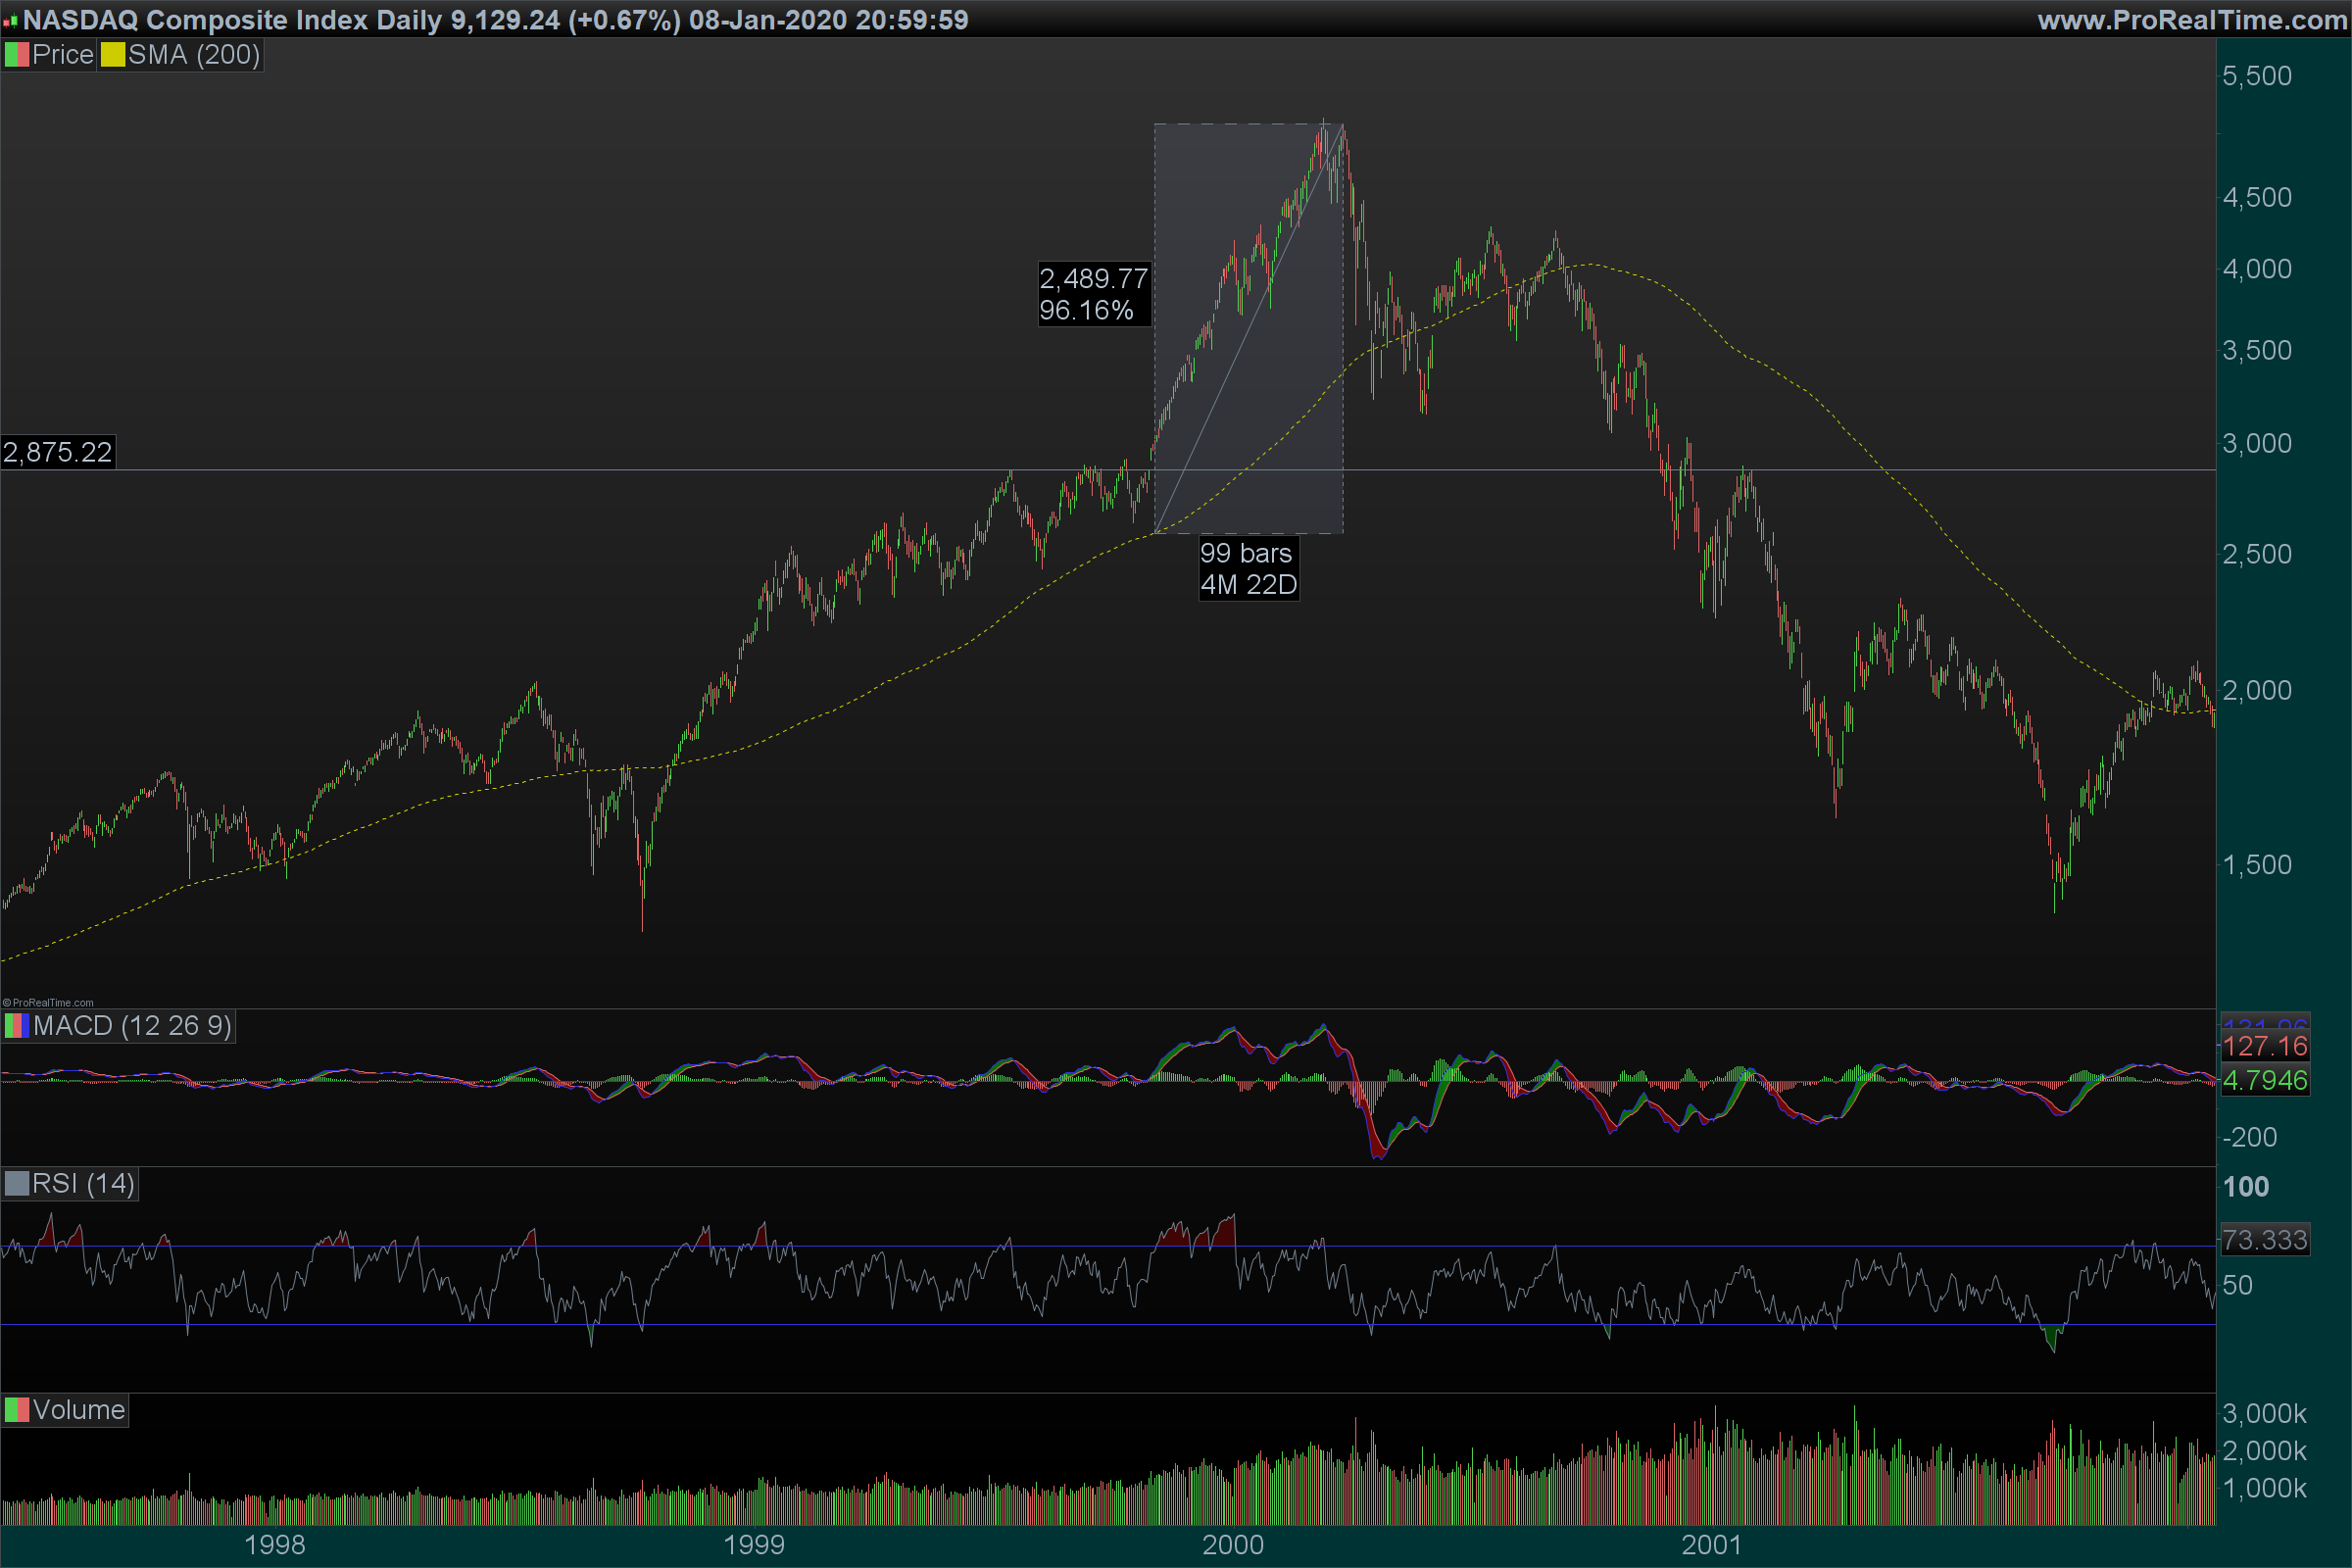Click the small ProRealTime.com copyright watermark
2352x1568 pixels.
pos(48,1002)
